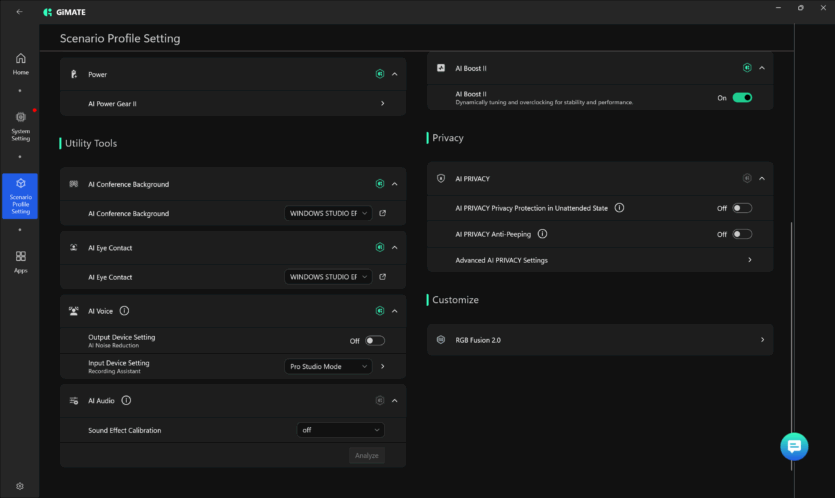Collapse the Power section chevron
This screenshot has width=835, height=498.
395,74
